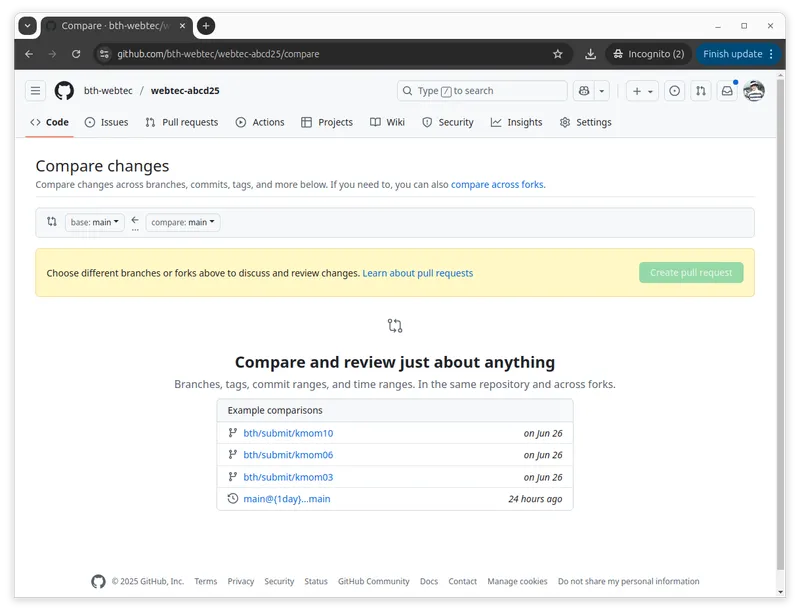
Task: Open the repository Settings tab
Action: click(585, 122)
